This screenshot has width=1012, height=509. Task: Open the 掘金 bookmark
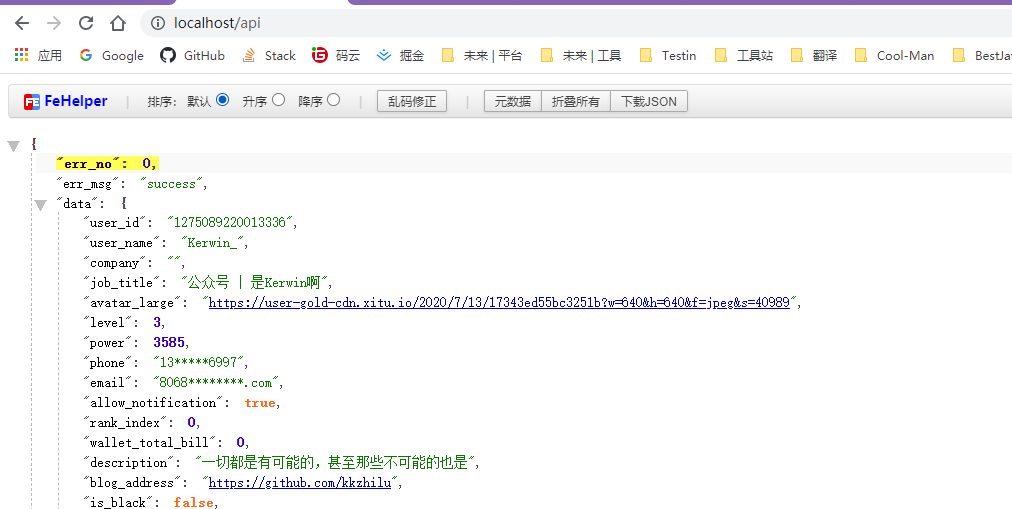[x=400, y=56]
